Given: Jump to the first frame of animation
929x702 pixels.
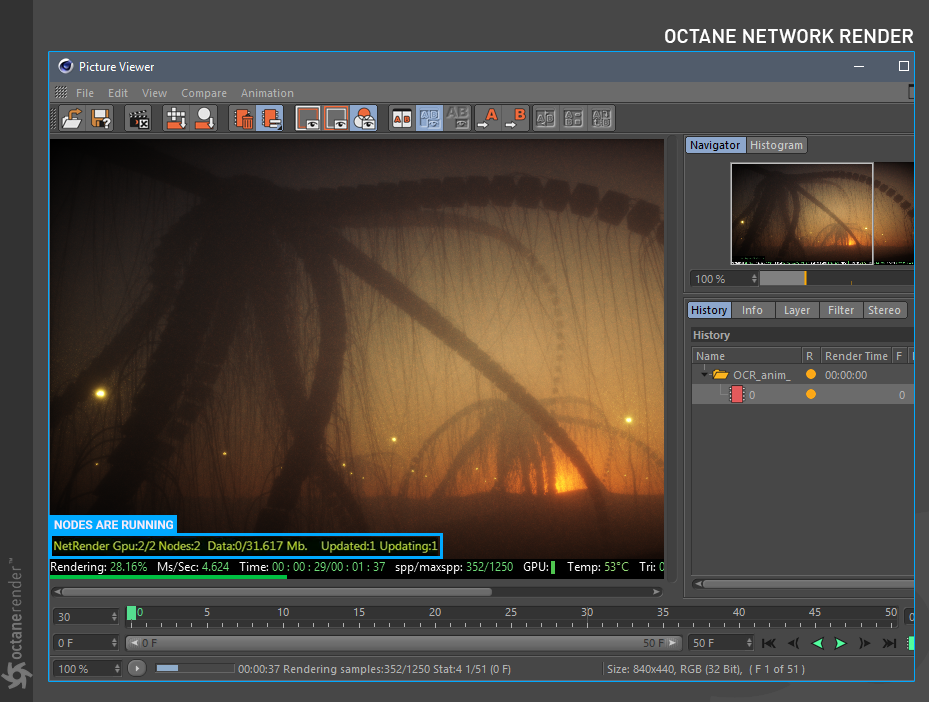Looking at the screenshot, I should [769, 643].
